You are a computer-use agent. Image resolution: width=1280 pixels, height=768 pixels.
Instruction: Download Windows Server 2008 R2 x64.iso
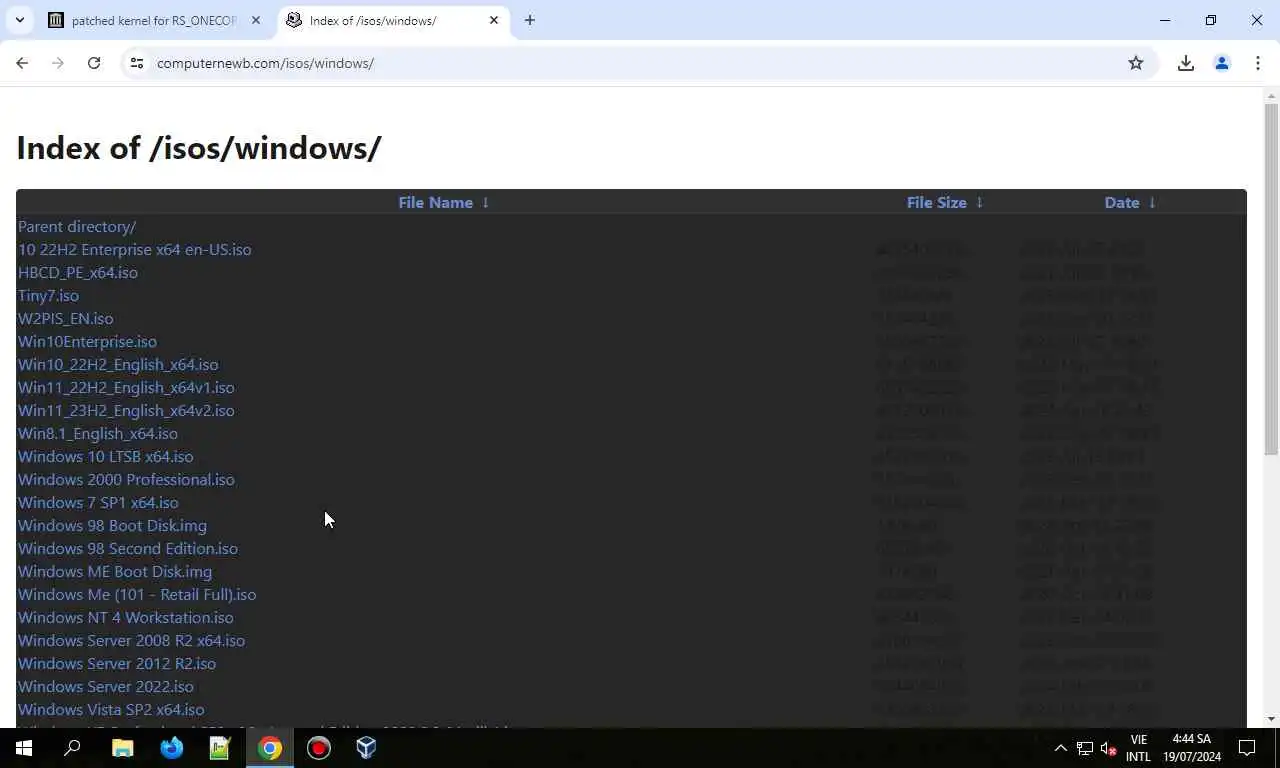[x=131, y=640]
